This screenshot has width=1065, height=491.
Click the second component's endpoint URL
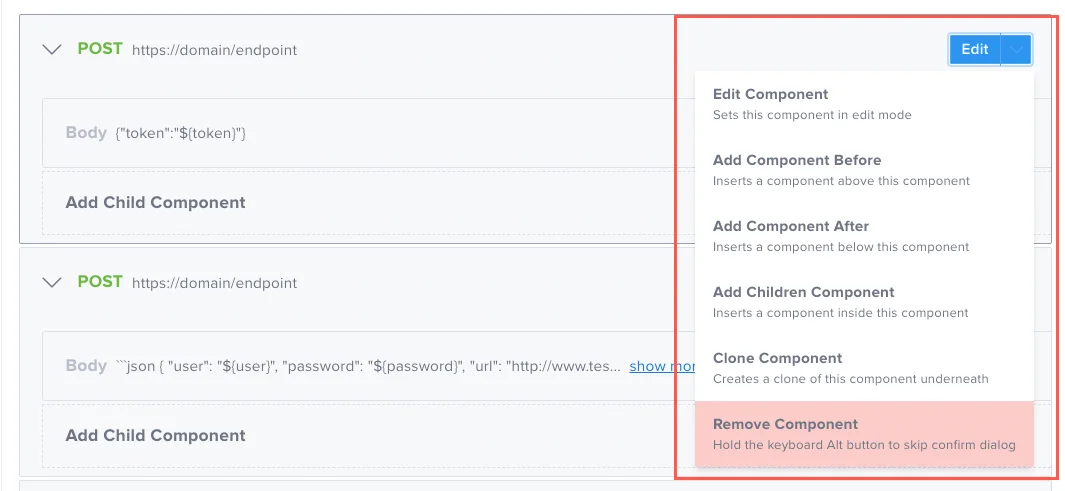pyautogui.click(x=214, y=283)
